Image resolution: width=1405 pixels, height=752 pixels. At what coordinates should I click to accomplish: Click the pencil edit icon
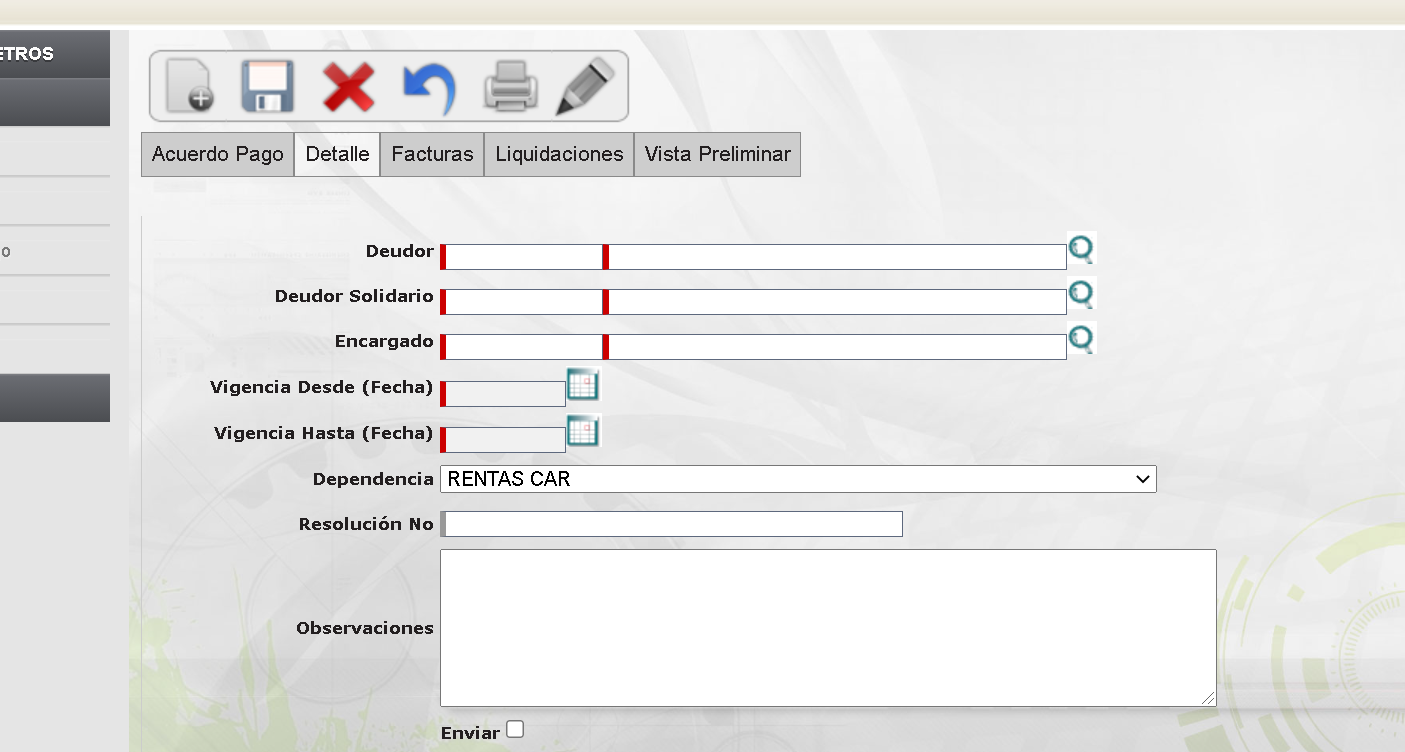(x=585, y=86)
